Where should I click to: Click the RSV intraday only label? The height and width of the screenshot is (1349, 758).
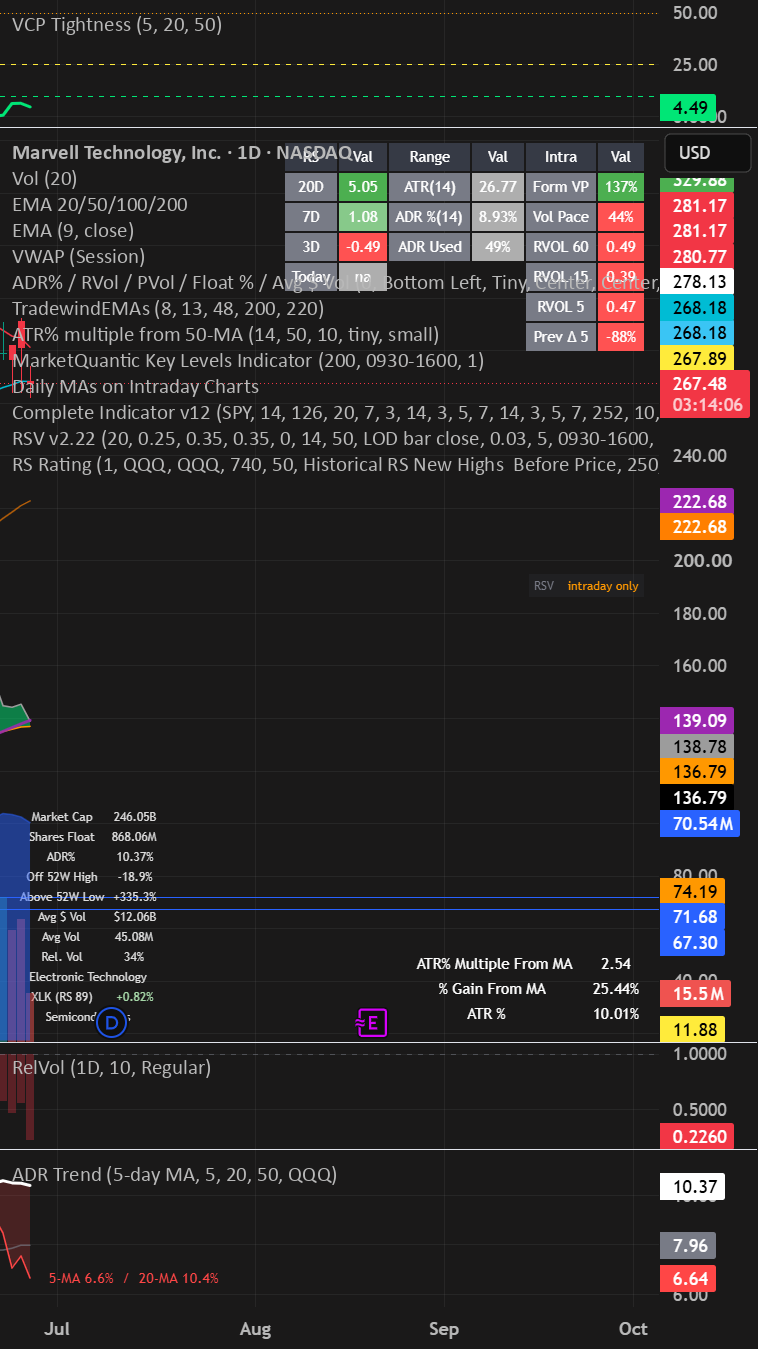pos(586,586)
